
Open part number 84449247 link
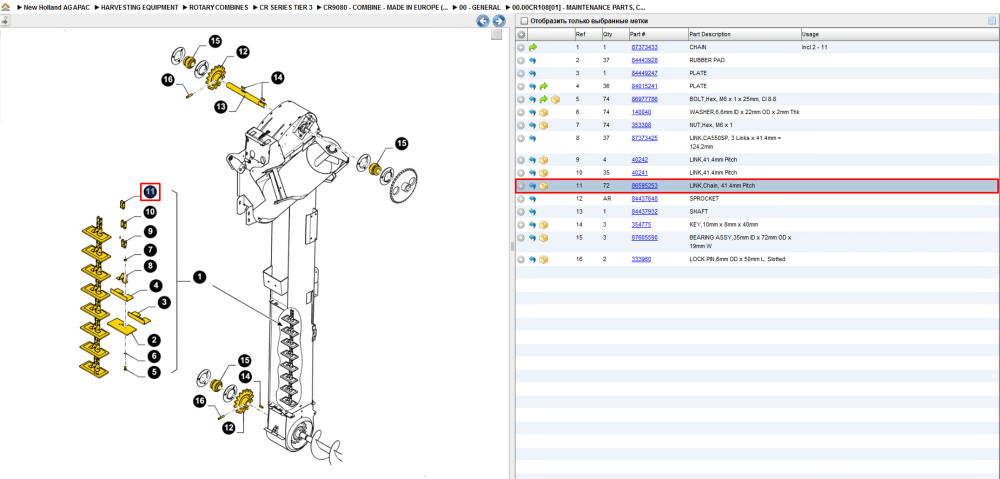point(644,73)
